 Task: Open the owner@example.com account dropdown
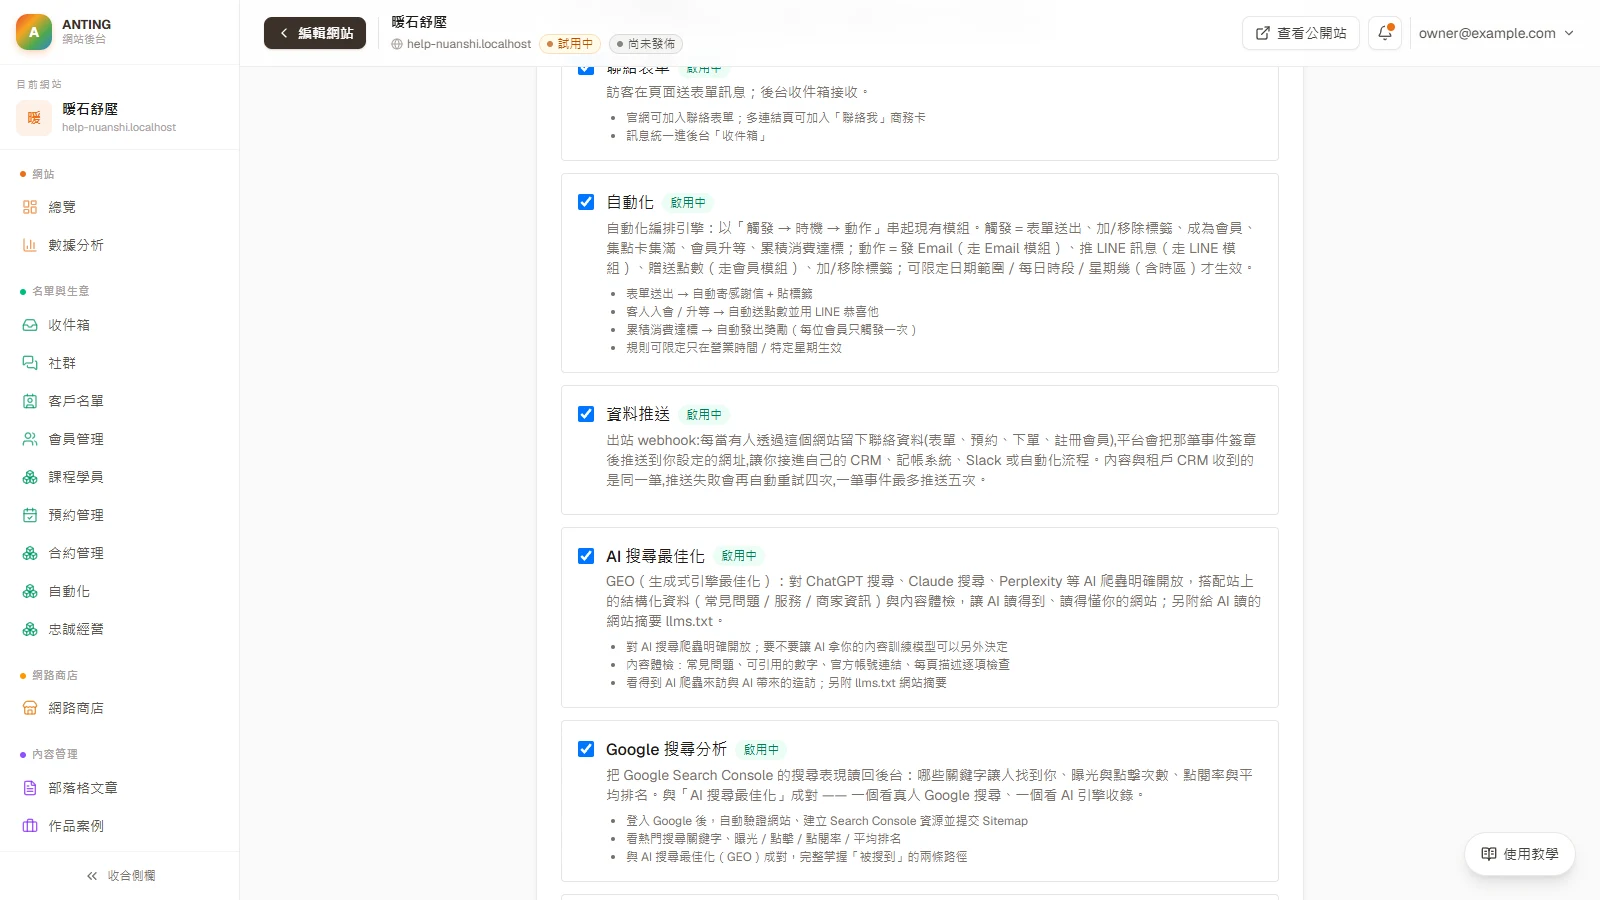1496,33
